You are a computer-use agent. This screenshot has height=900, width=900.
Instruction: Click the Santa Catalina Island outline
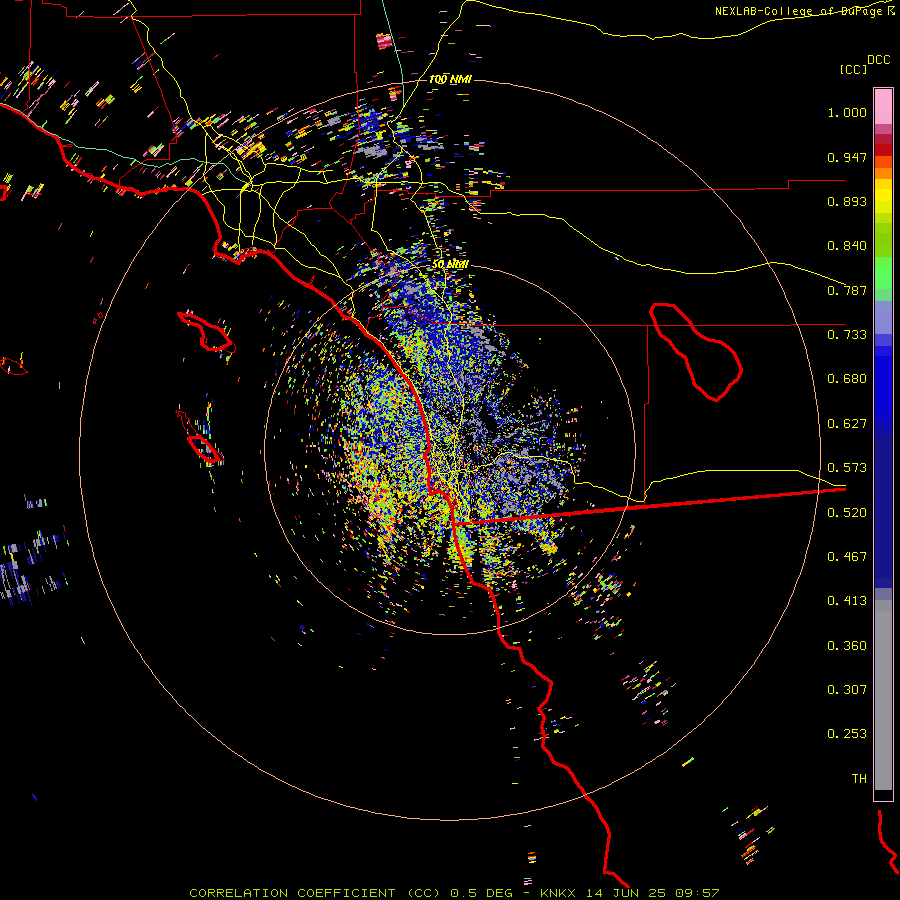click(x=207, y=332)
